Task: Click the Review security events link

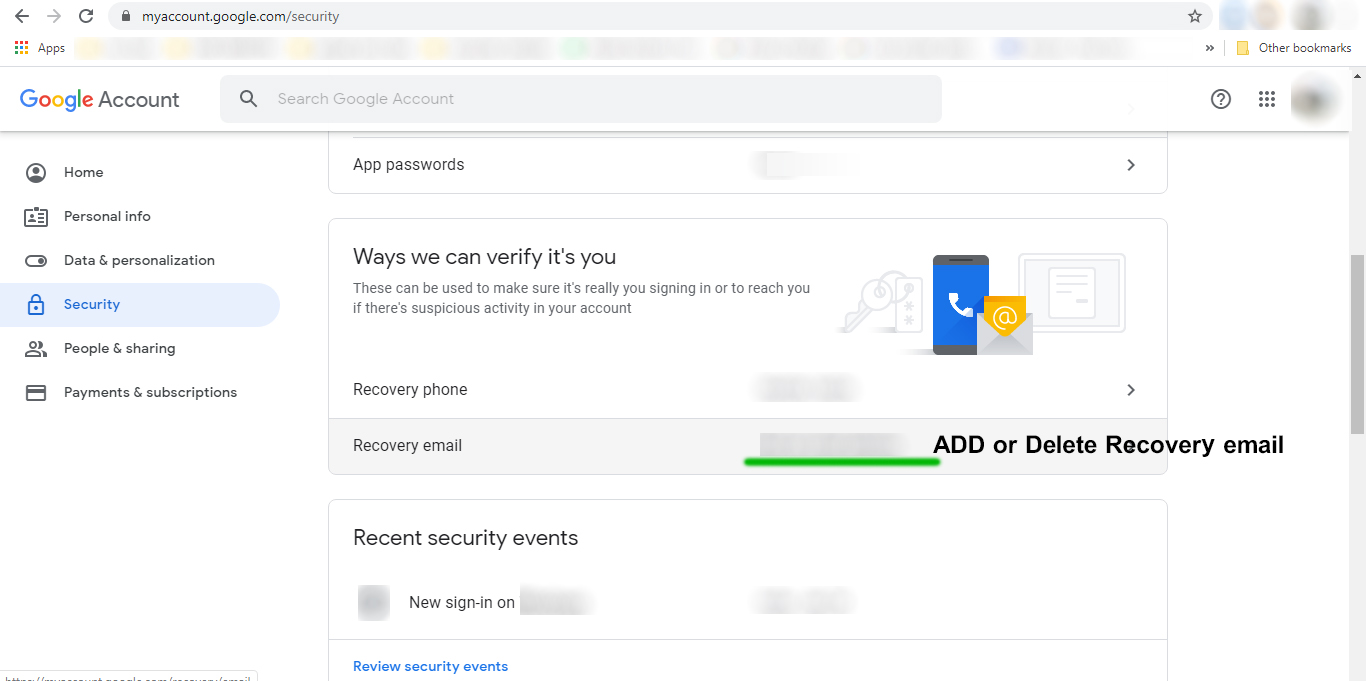Action: point(430,665)
